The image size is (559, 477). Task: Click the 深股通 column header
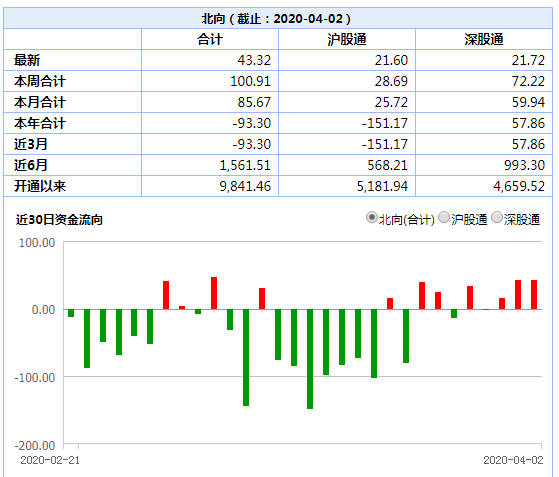(484, 39)
